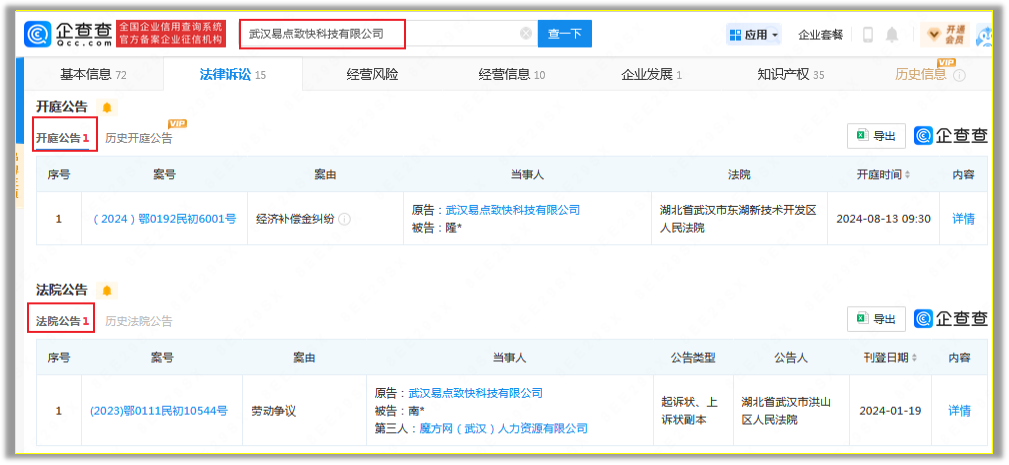Click the 查一下 search button
Image resolution: width=1009 pixels, height=465 pixels.
pos(565,34)
